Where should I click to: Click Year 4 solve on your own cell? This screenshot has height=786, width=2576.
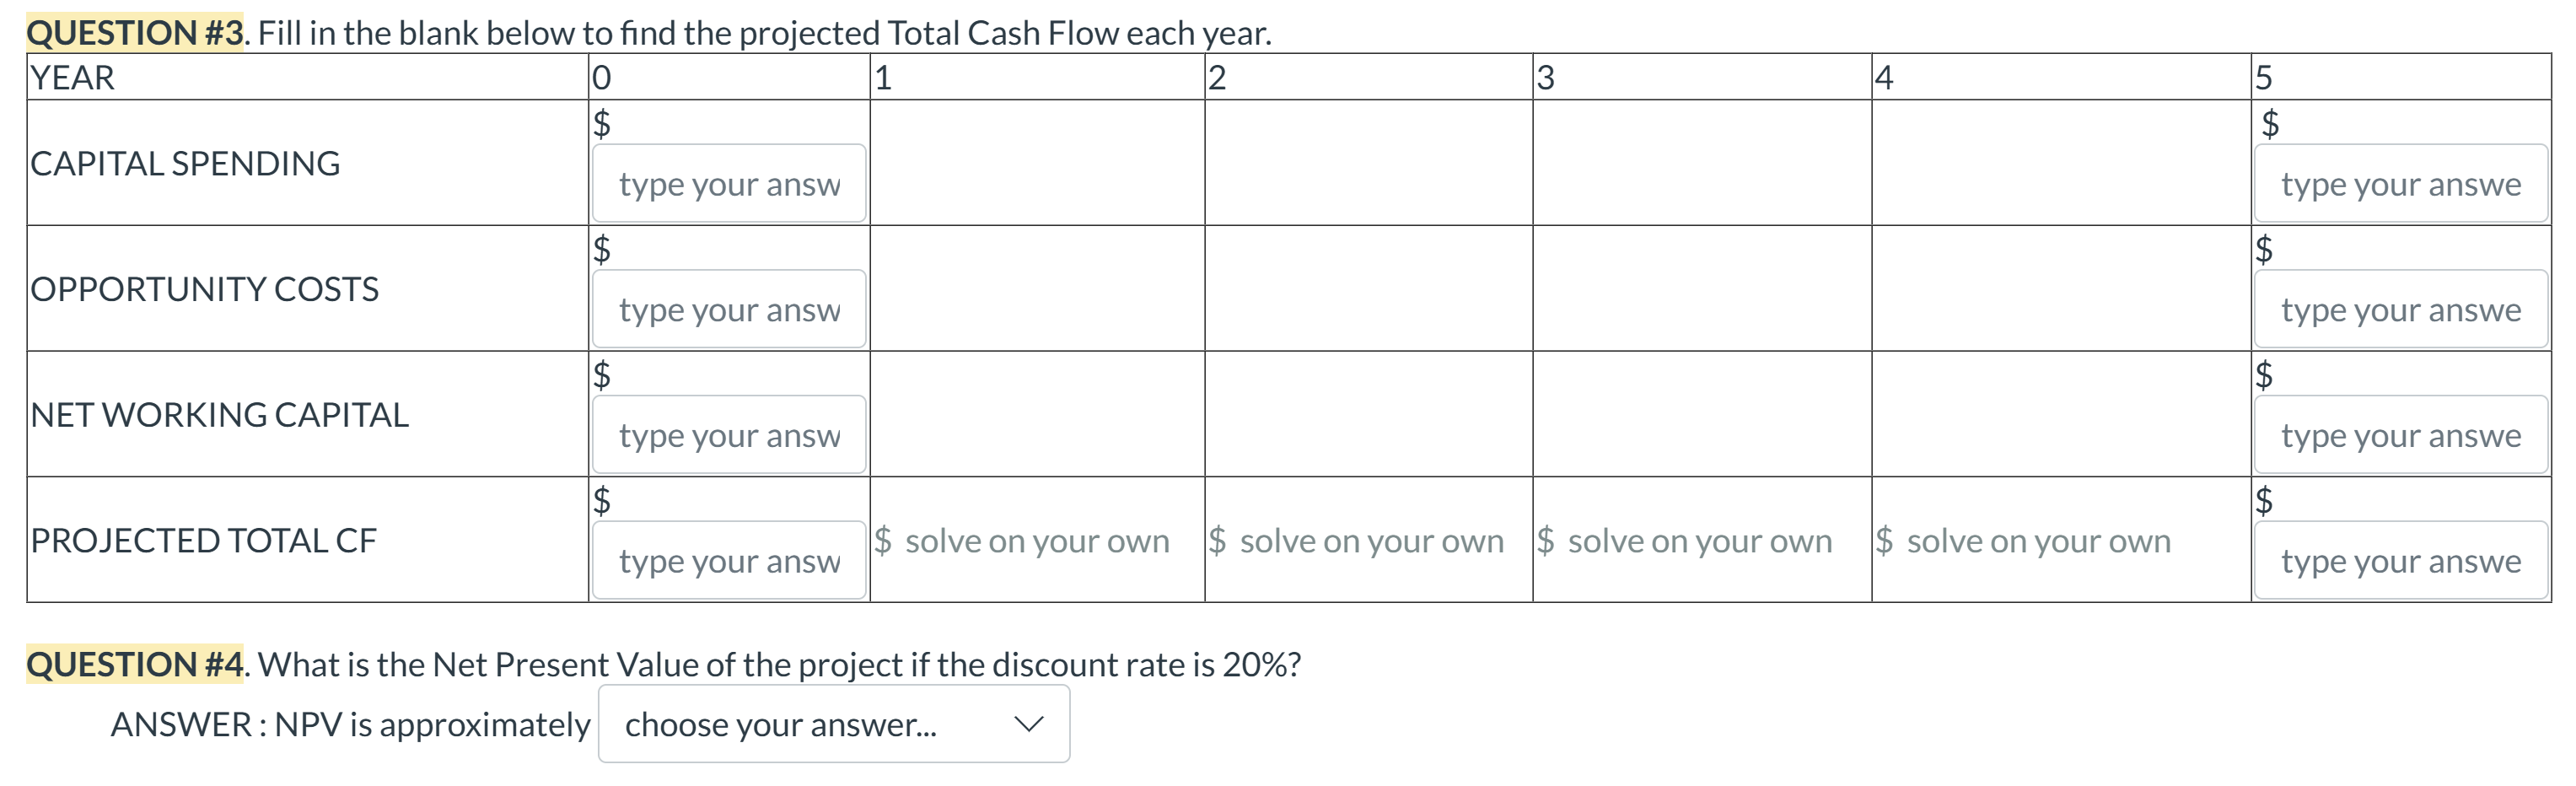pyautogui.click(x=2023, y=541)
